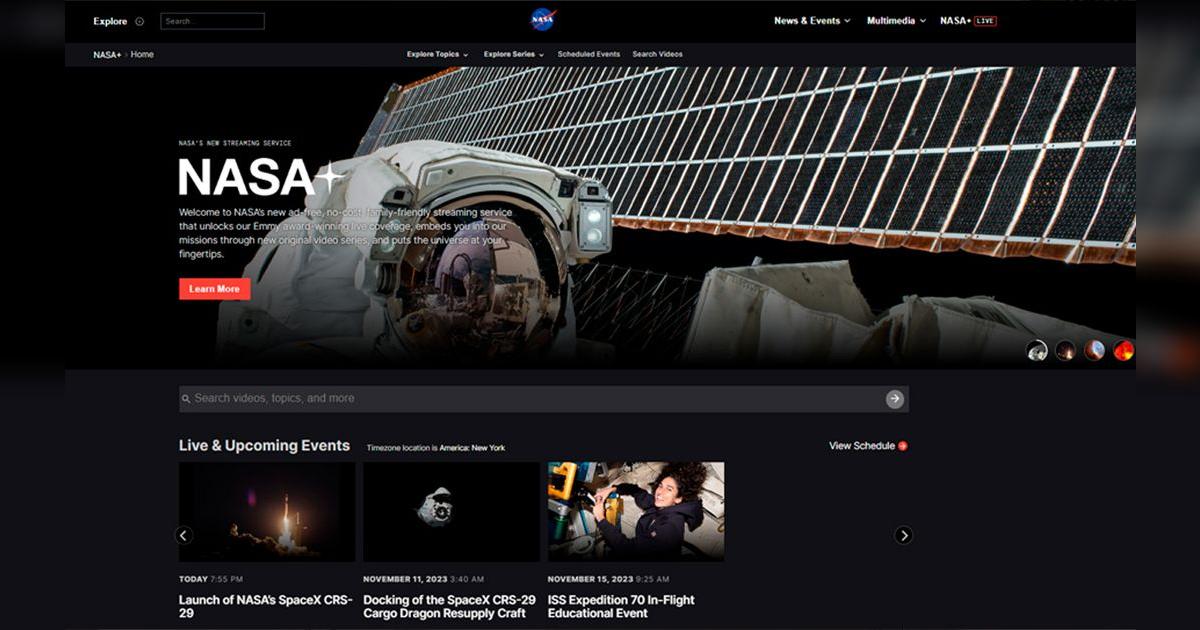The image size is (1200, 630).
Task: Open the Search Videos nav item
Action: point(656,54)
